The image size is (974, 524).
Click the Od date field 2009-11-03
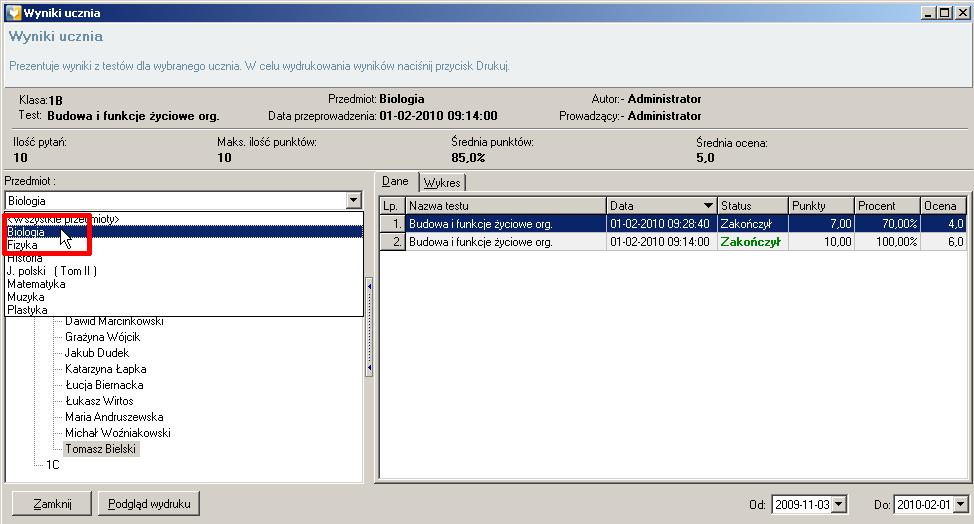click(802, 505)
